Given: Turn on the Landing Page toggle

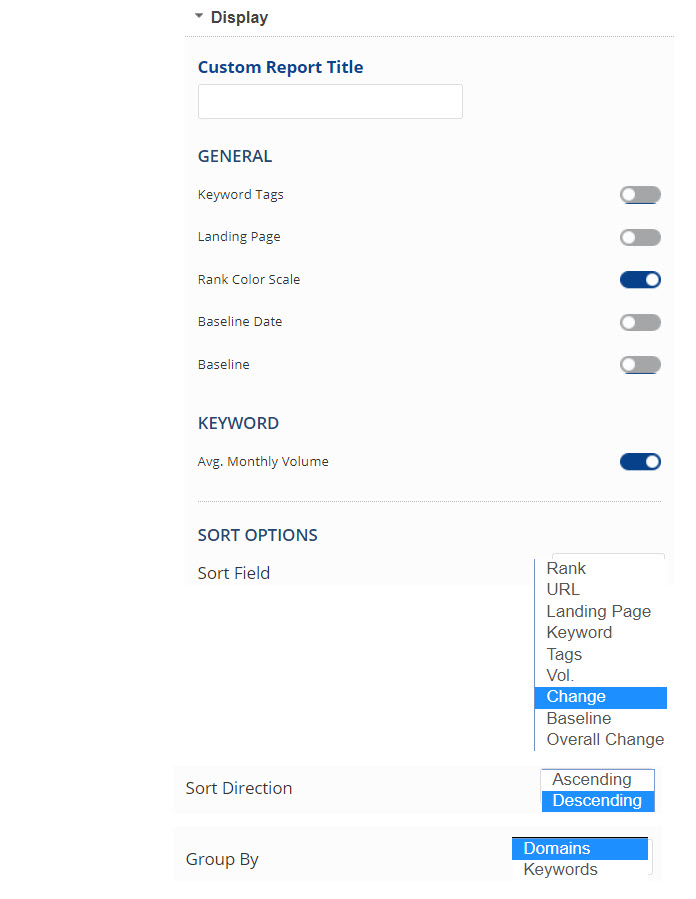Looking at the screenshot, I should point(640,237).
